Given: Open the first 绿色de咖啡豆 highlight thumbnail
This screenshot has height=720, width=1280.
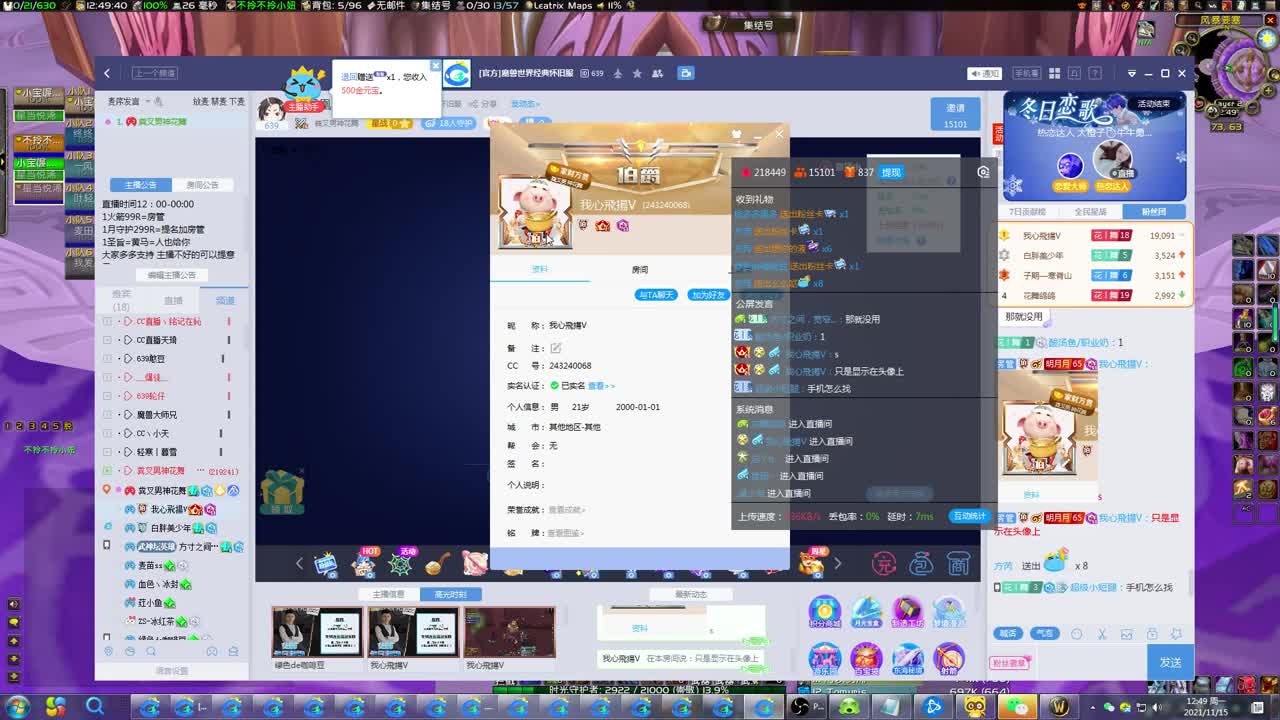Looking at the screenshot, I should [x=317, y=632].
